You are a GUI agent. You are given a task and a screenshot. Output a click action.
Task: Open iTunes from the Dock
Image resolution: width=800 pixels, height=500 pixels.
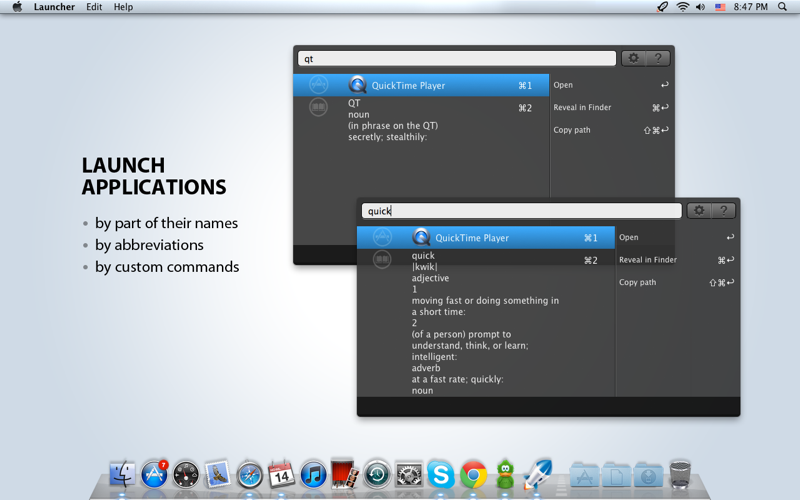pyautogui.click(x=313, y=476)
